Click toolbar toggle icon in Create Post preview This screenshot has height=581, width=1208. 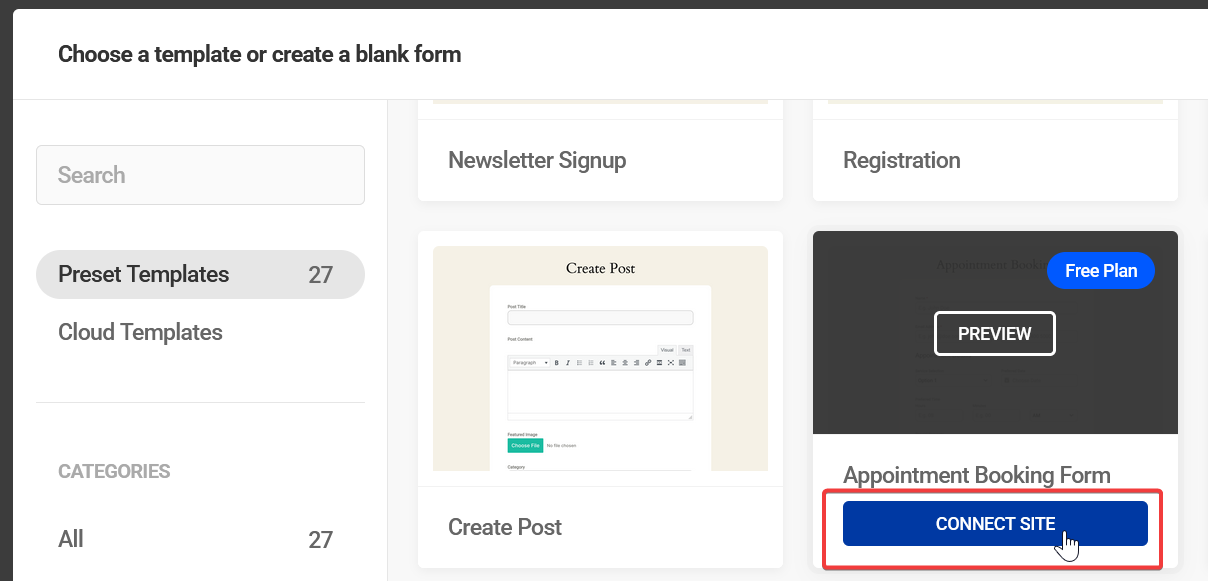point(682,362)
